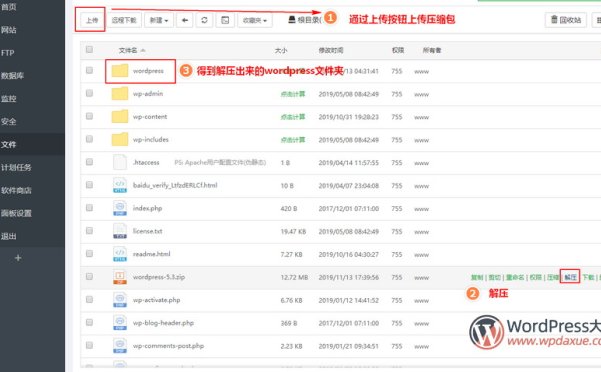Open 计划任务 in the sidebar
Image resolution: width=601 pixels, height=372 pixels.
tap(16, 167)
